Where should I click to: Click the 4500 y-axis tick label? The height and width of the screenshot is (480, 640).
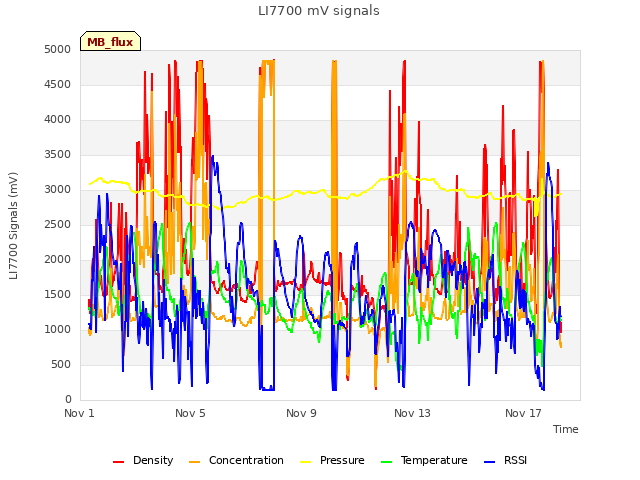click(58, 84)
